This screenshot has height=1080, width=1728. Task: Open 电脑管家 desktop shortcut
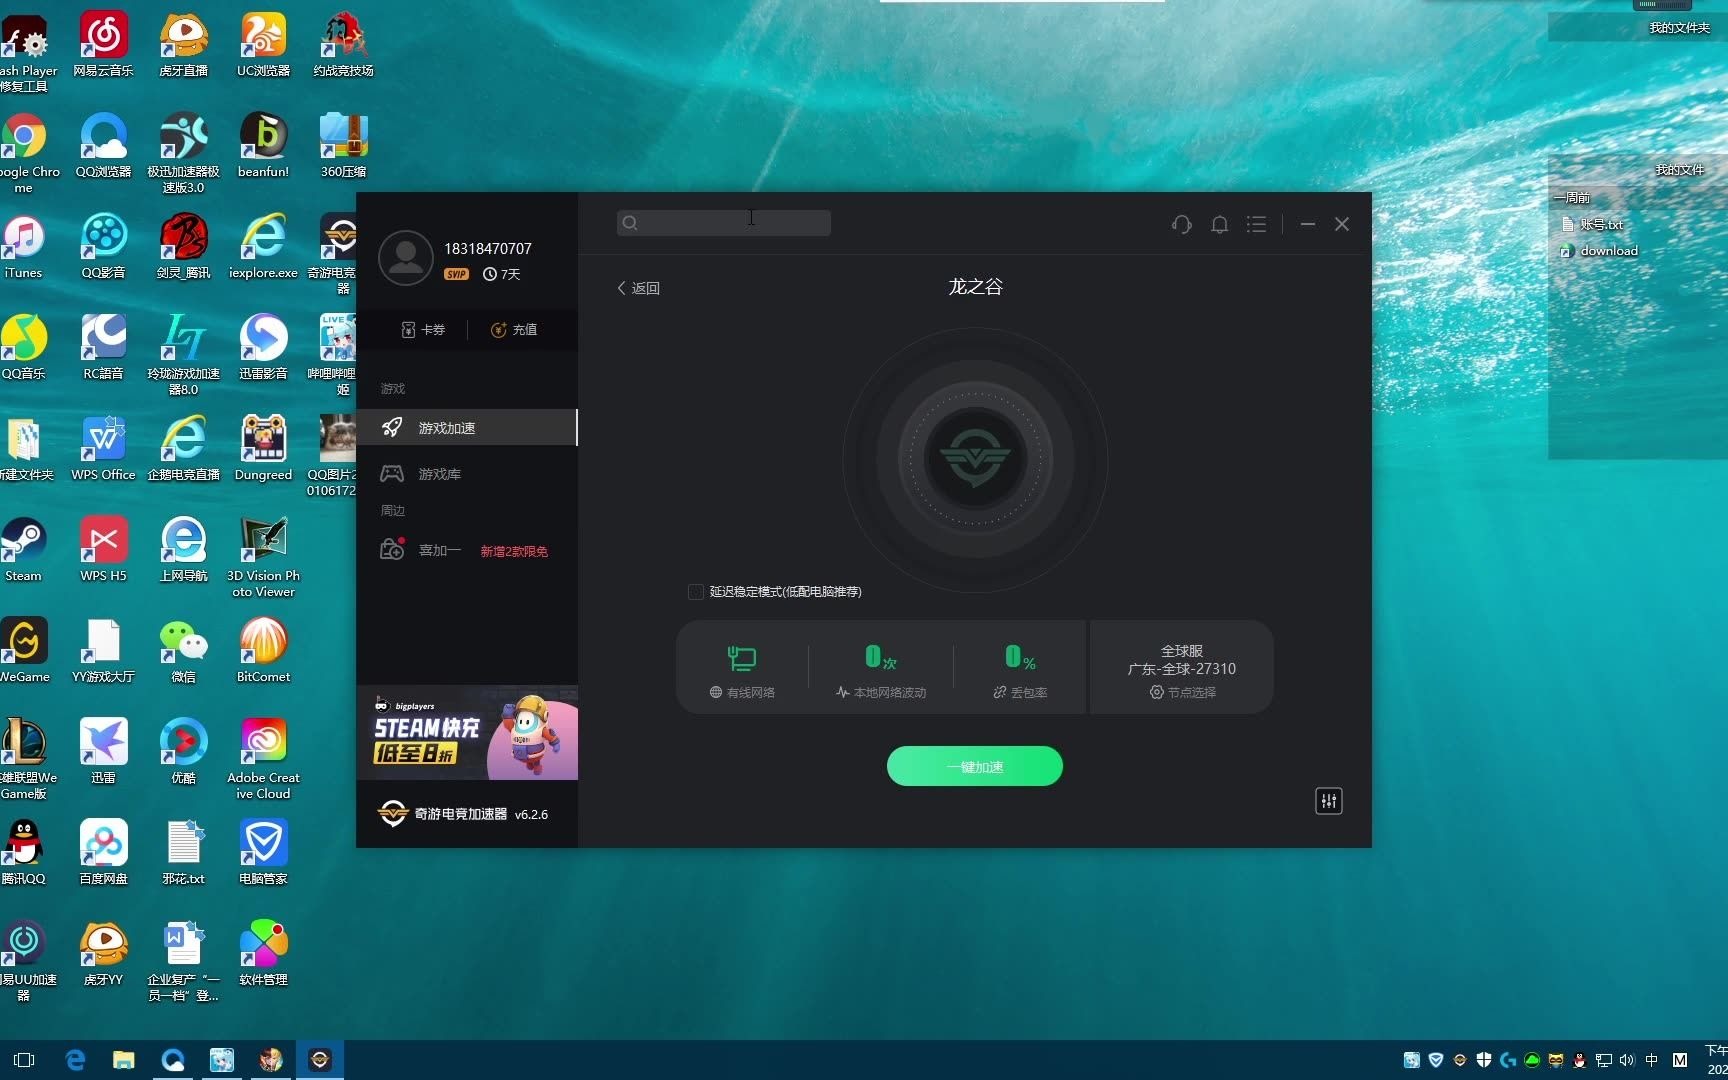coord(263,853)
